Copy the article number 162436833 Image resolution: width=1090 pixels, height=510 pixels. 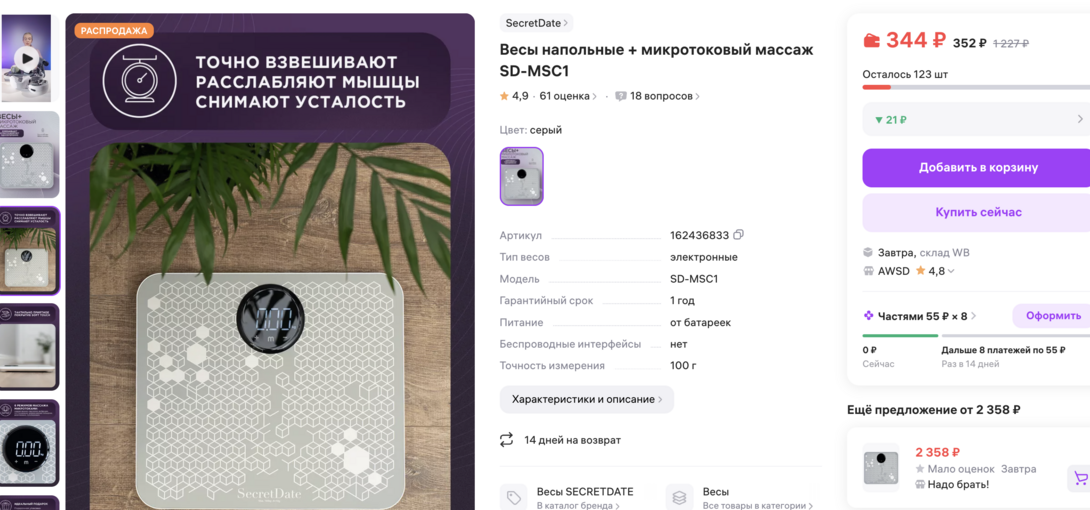(738, 235)
